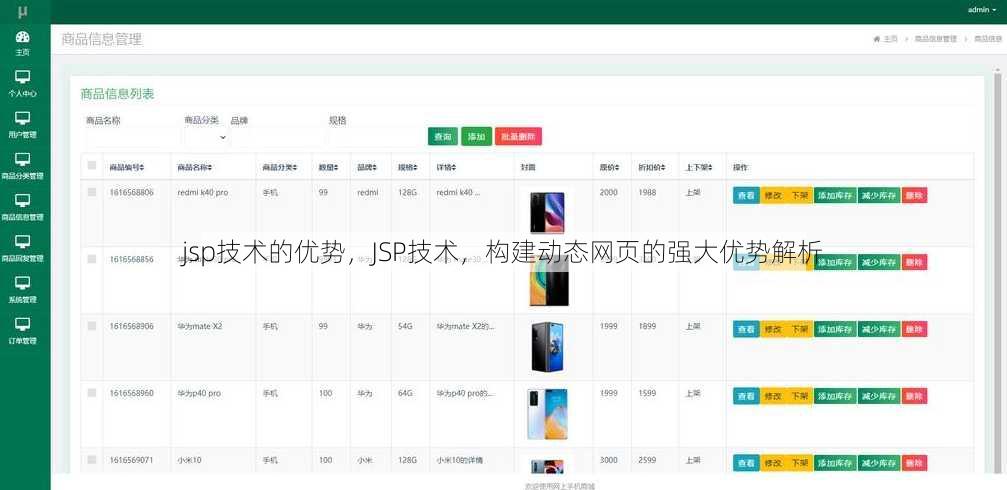This screenshot has width=1007, height=490.
Task: Click 修改 for 小米10
Action: pos(773,462)
